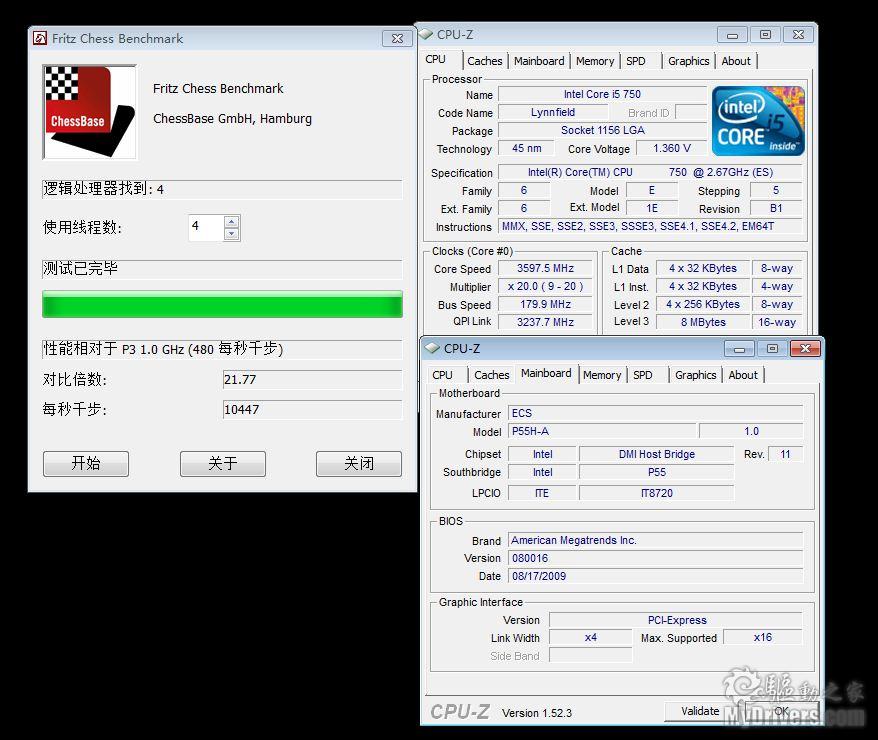Screen dimensions: 878x740
Task: Click chipset value DMI Host Bridge
Action: 656,454
